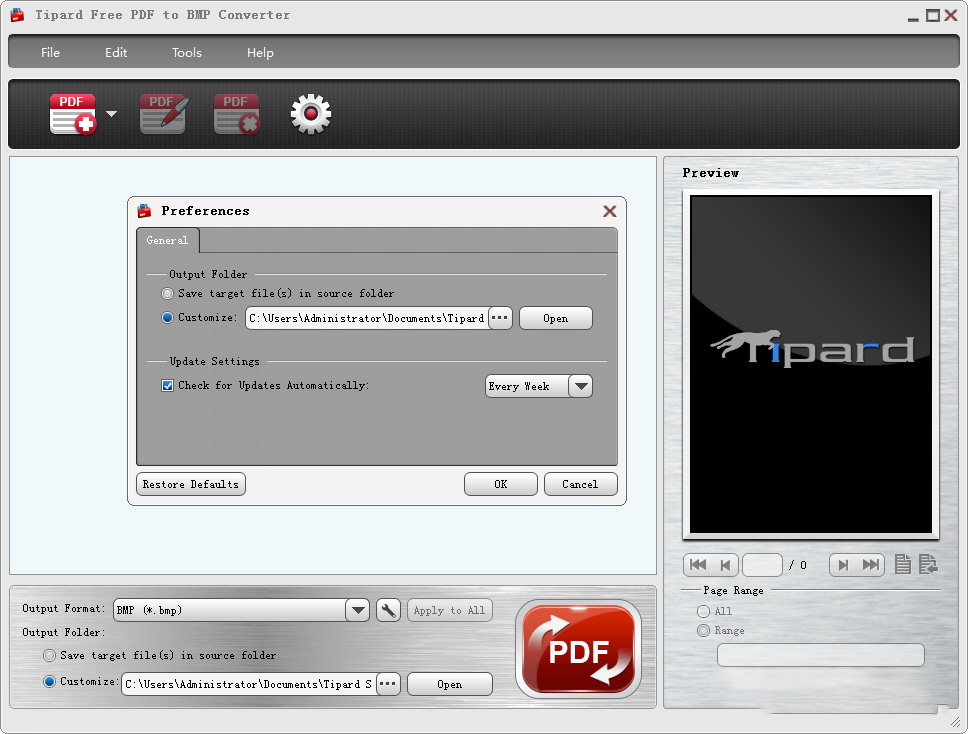
Task: Click inside the page number input field
Action: point(762,564)
